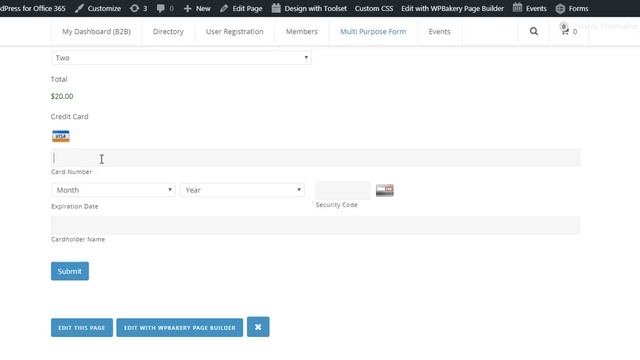The width and height of the screenshot is (640, 360).
Task: Click Edit with WPBakery Page Builder in admin bar
Action: coord(452,8)
